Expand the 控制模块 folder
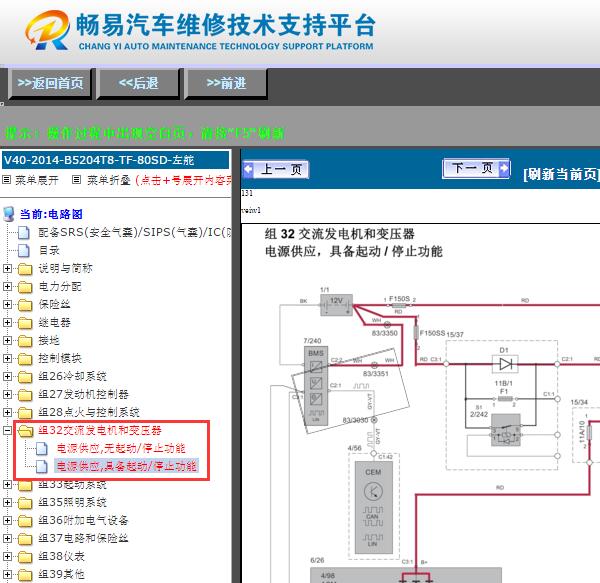Image resolution: width=600 pixels, height=583 pixels. click(7, 358)
